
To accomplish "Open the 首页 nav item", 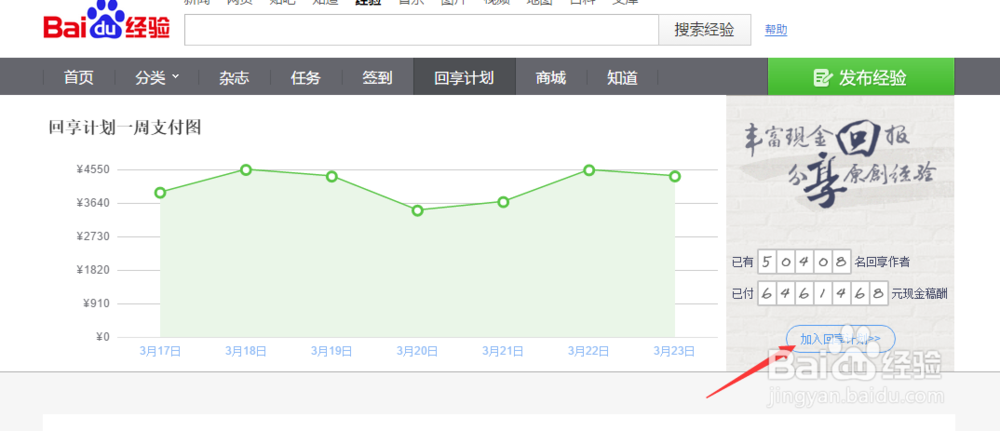I will 78,78.
